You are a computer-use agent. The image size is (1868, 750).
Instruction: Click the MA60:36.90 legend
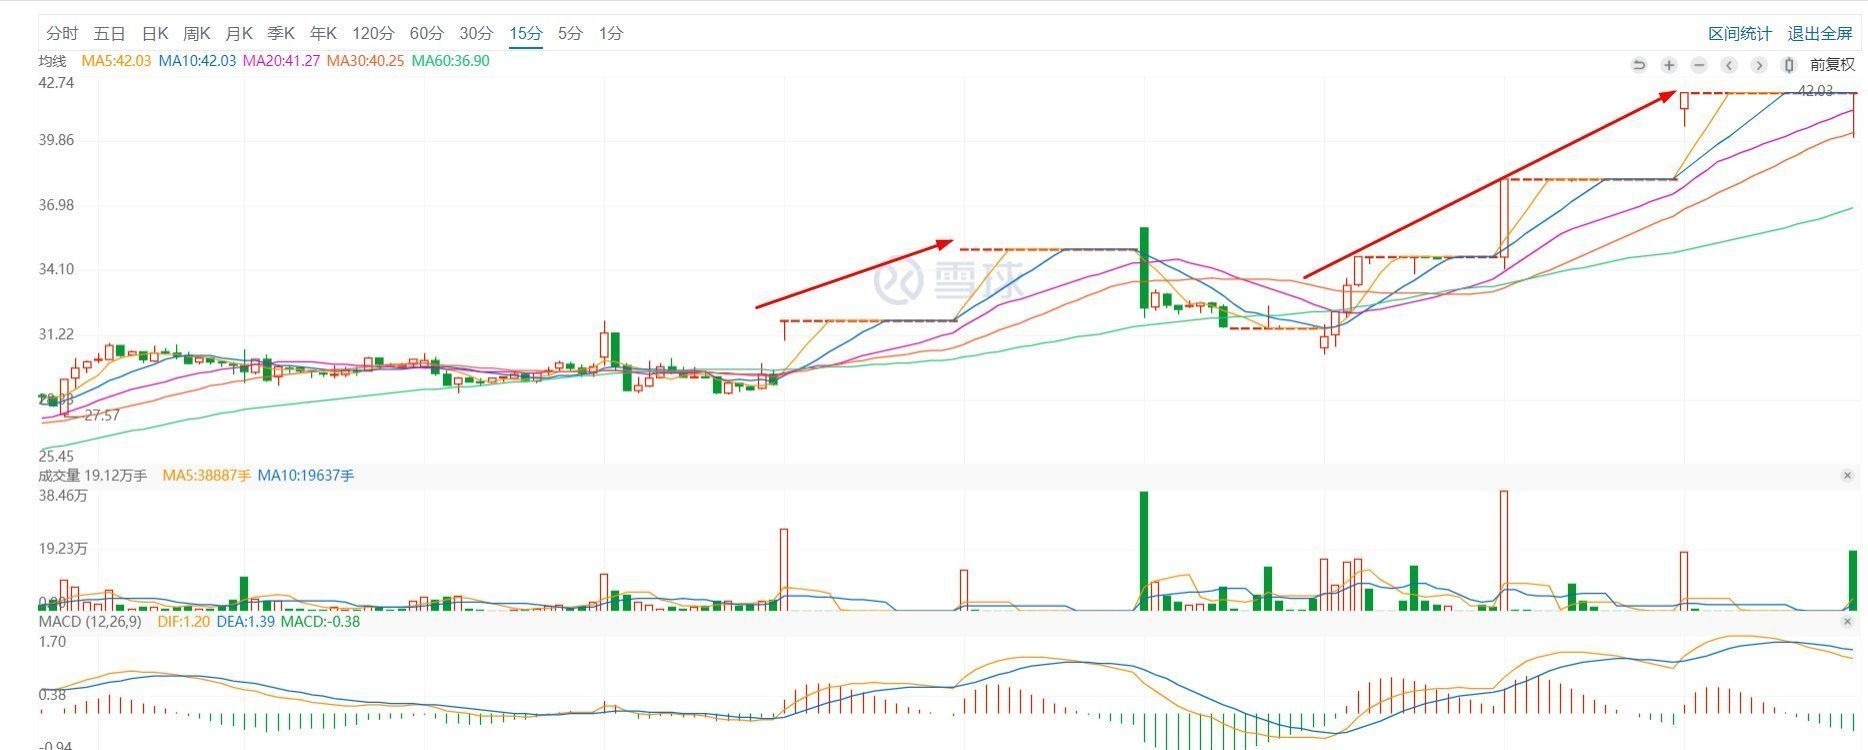450,61
